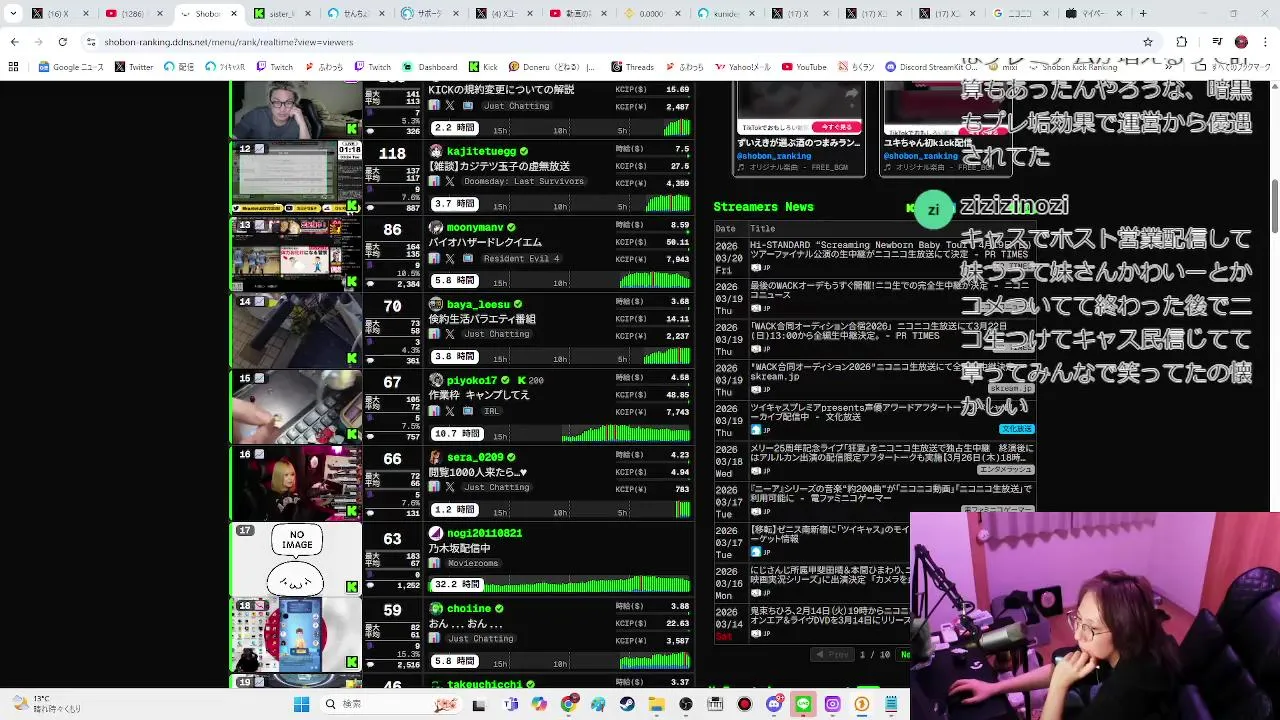Viewport: 1280px width, 720px height.
Task: Open the Threads bookmark
Action: pos(632,67)
